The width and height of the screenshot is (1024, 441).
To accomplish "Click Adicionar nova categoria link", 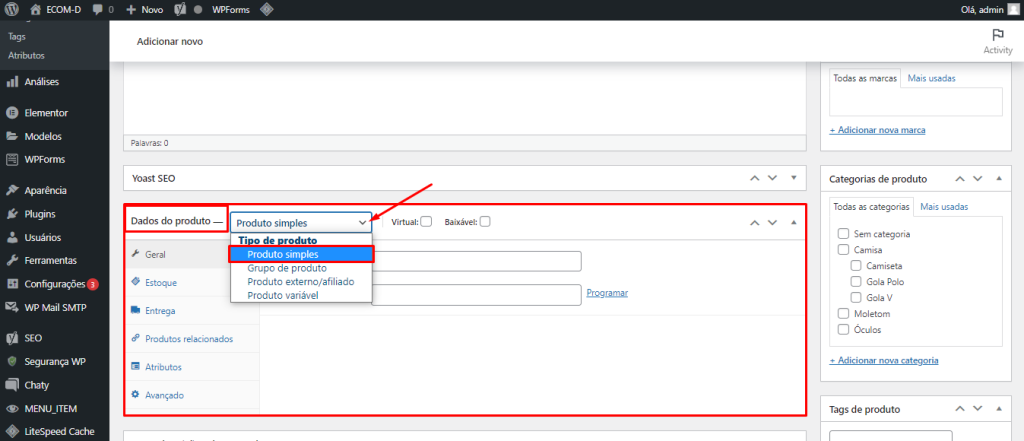I will [884, 360].
